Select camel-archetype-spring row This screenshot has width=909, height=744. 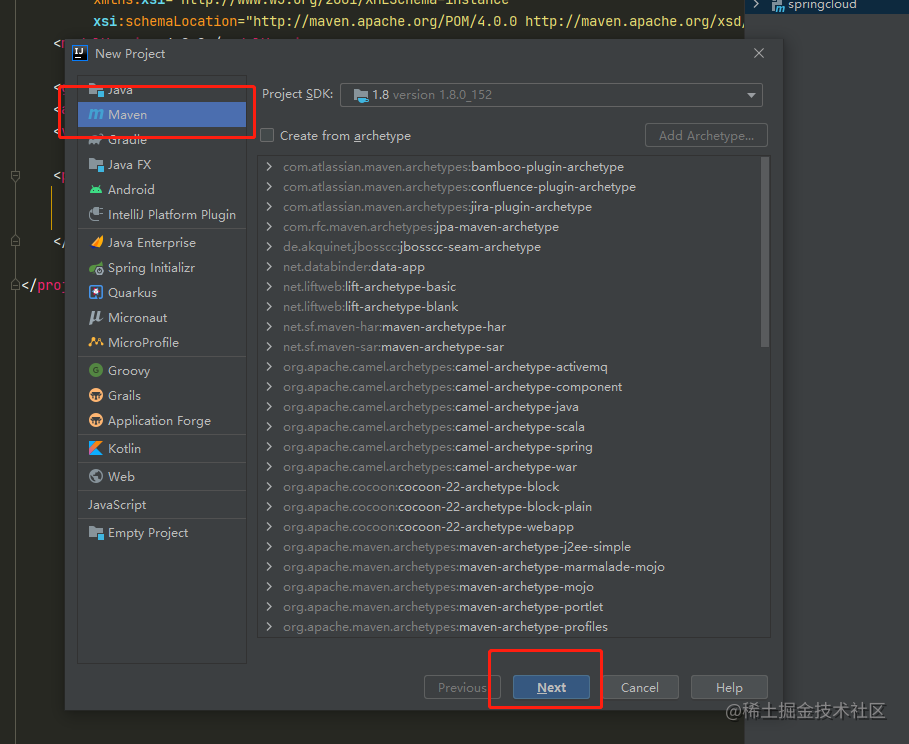[x=509, y=447]
